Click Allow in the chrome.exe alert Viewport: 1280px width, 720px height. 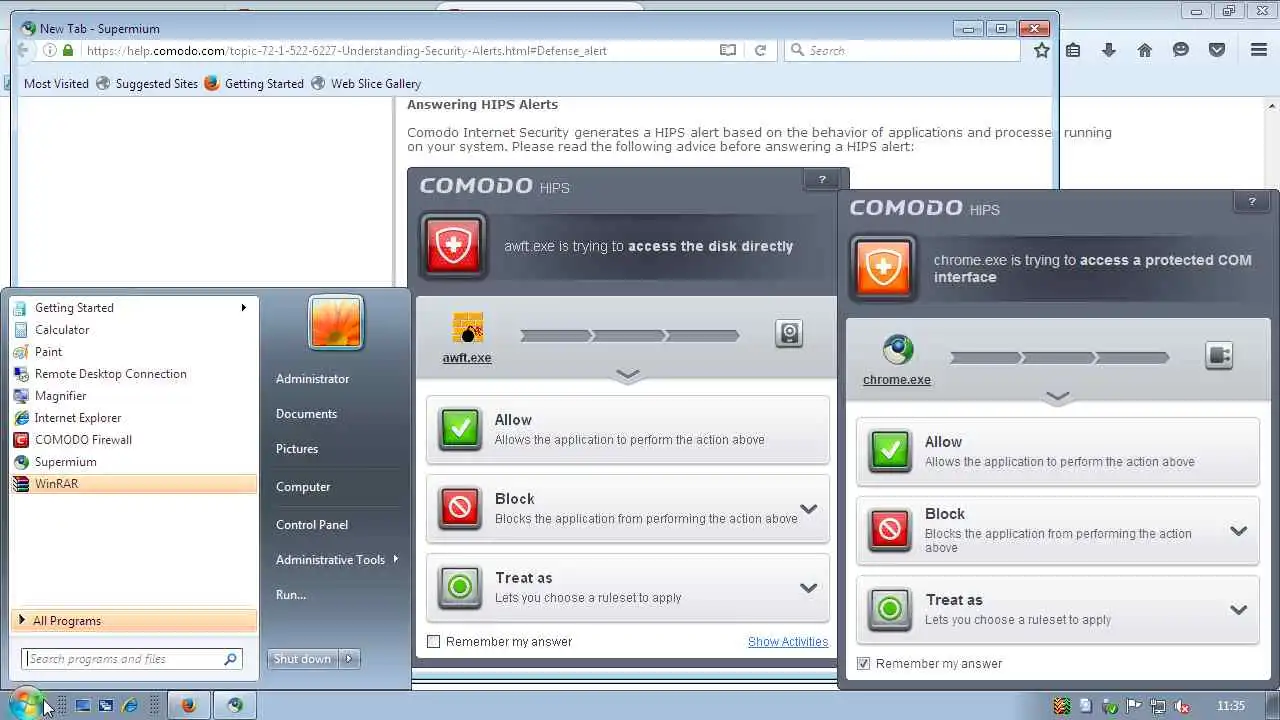pos(1058,452)
